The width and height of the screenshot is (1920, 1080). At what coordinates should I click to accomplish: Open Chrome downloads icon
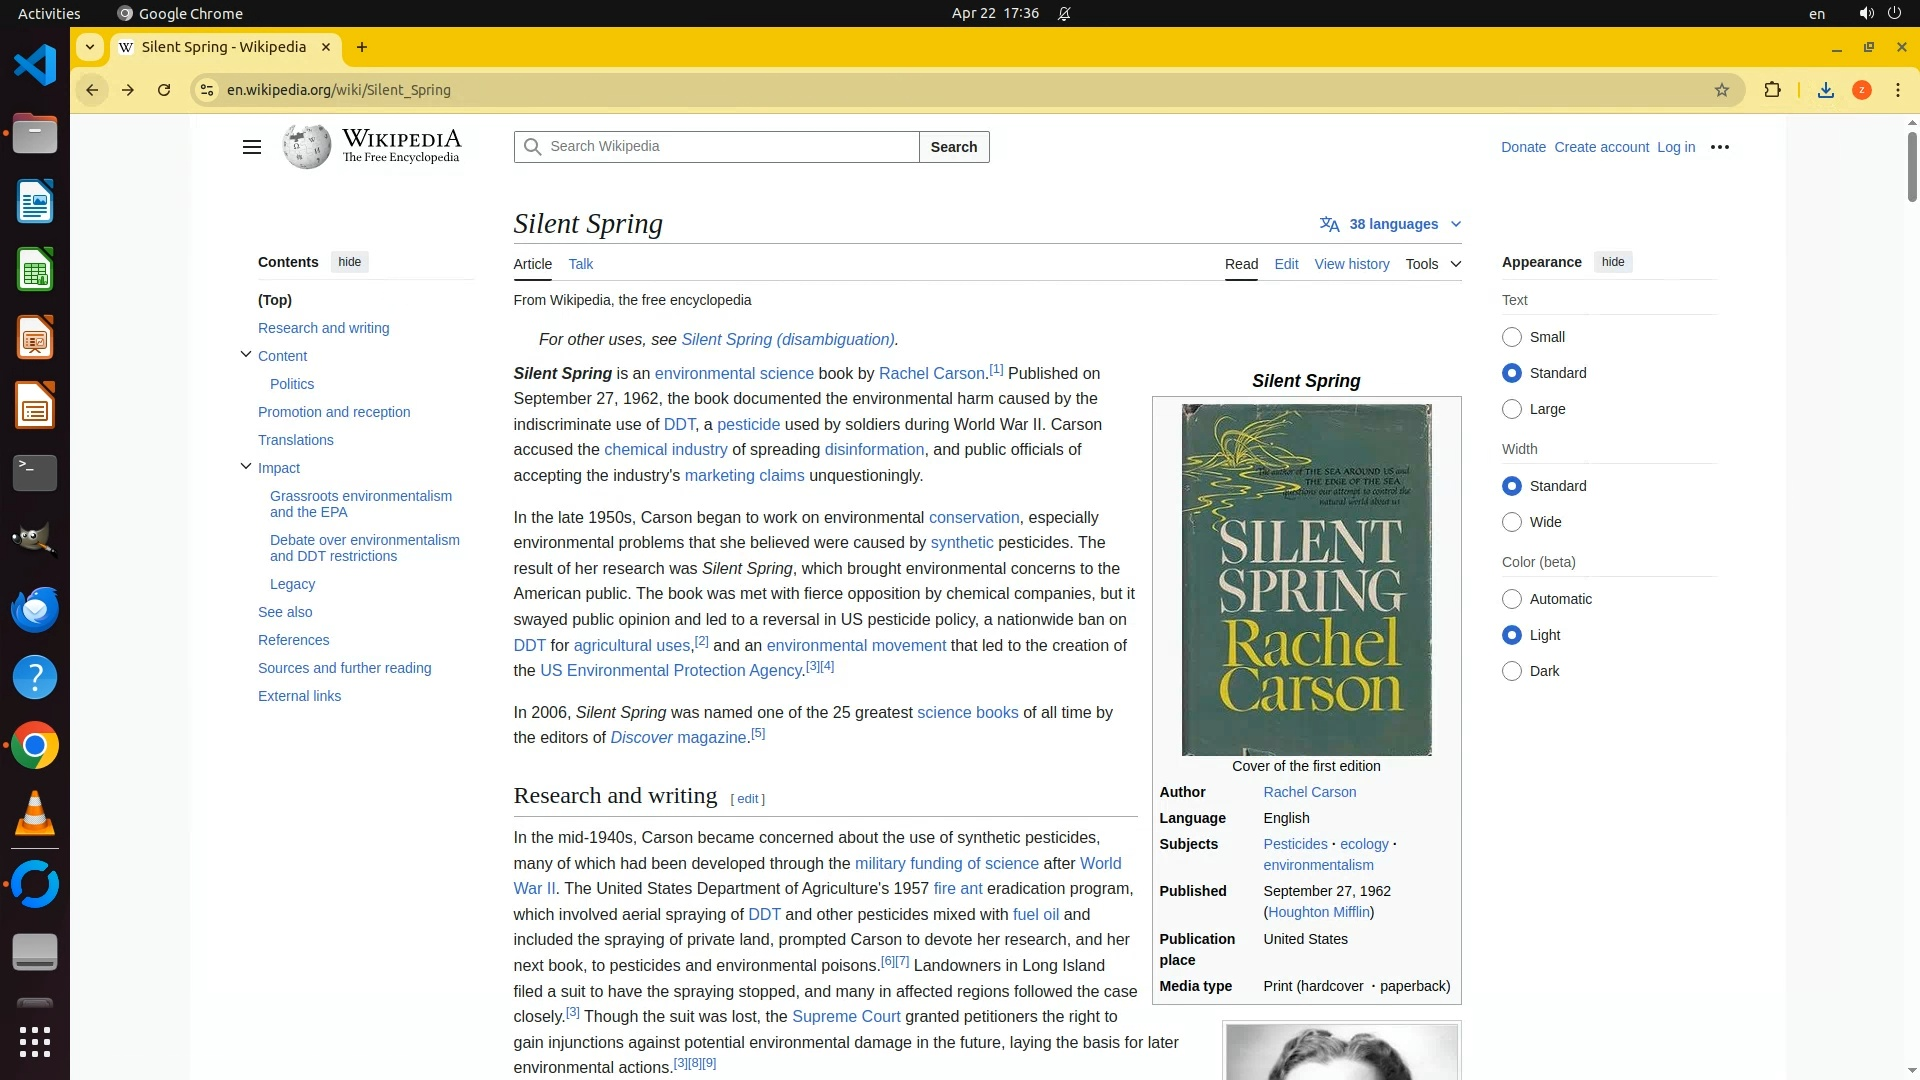pyautogui.click(x=1825, y=90)
